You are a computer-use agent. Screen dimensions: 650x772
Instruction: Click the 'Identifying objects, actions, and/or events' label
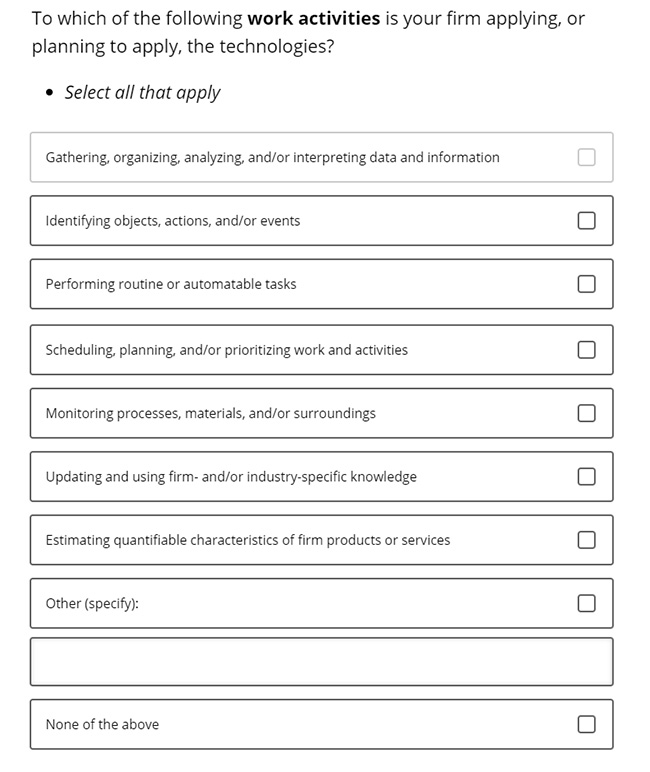172,221
